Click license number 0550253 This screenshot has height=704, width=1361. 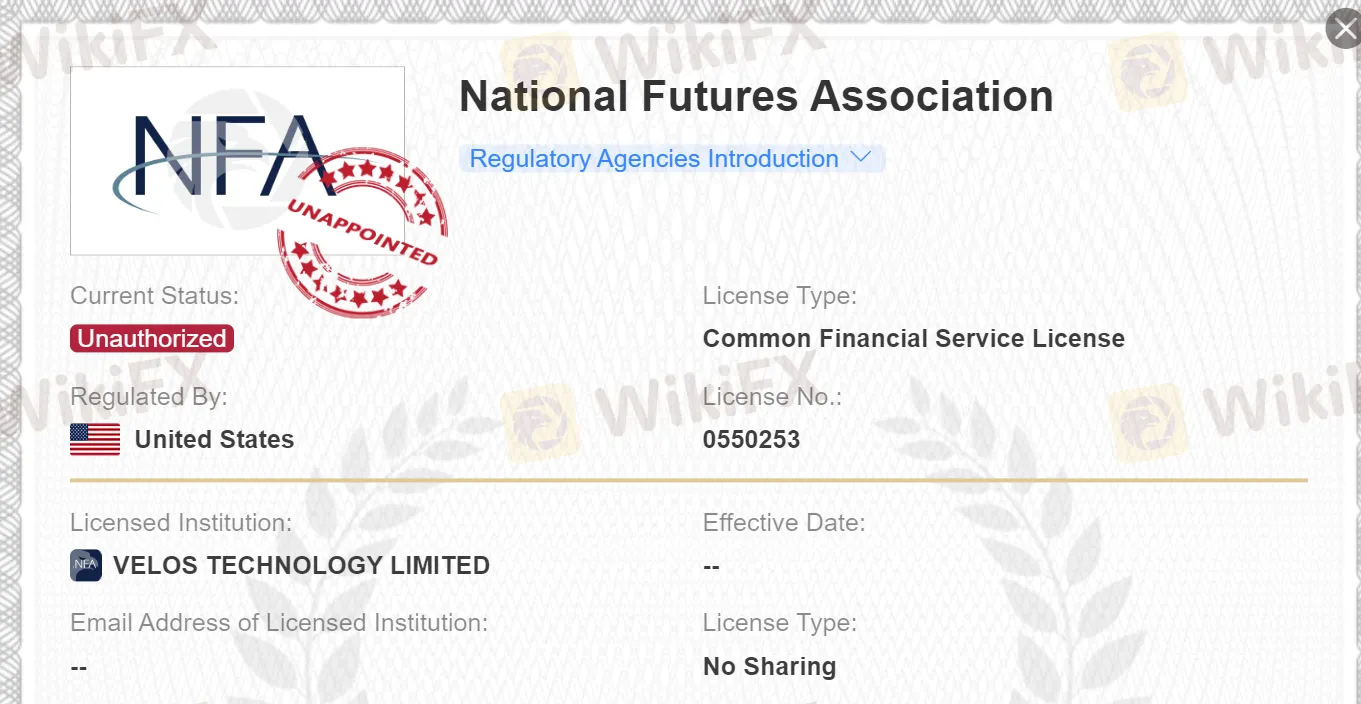[751, 440]
